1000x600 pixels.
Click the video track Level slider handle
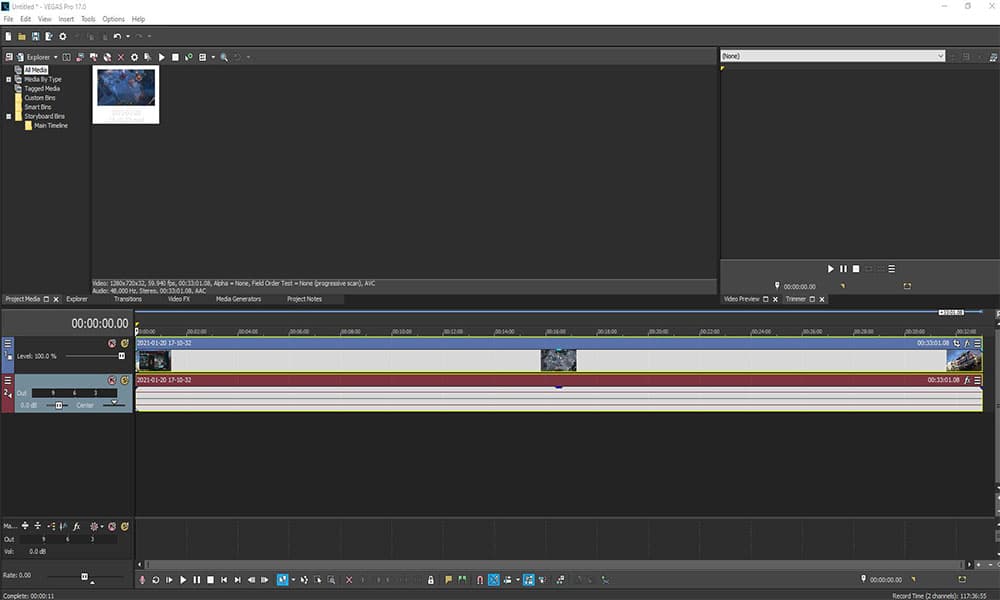[x=122, y=356]
